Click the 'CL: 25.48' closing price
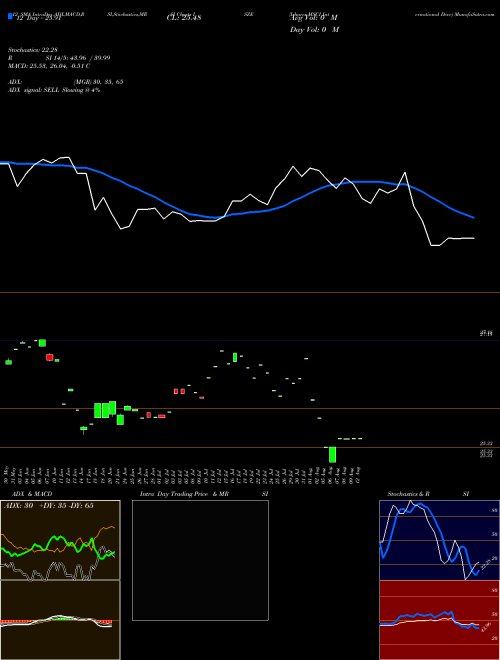The image size is (500, 660). [x=184, y=18]
